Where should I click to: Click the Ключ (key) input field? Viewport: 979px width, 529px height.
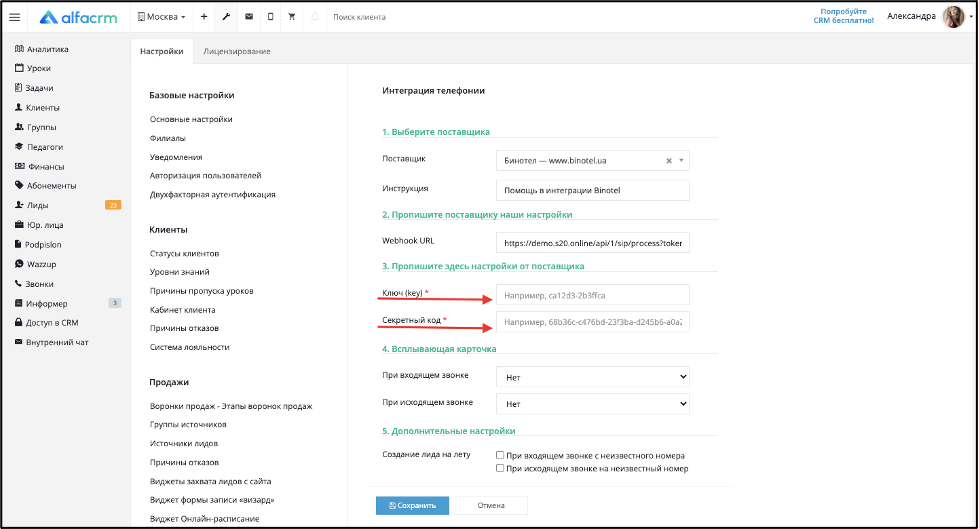[x=593, y=295]
